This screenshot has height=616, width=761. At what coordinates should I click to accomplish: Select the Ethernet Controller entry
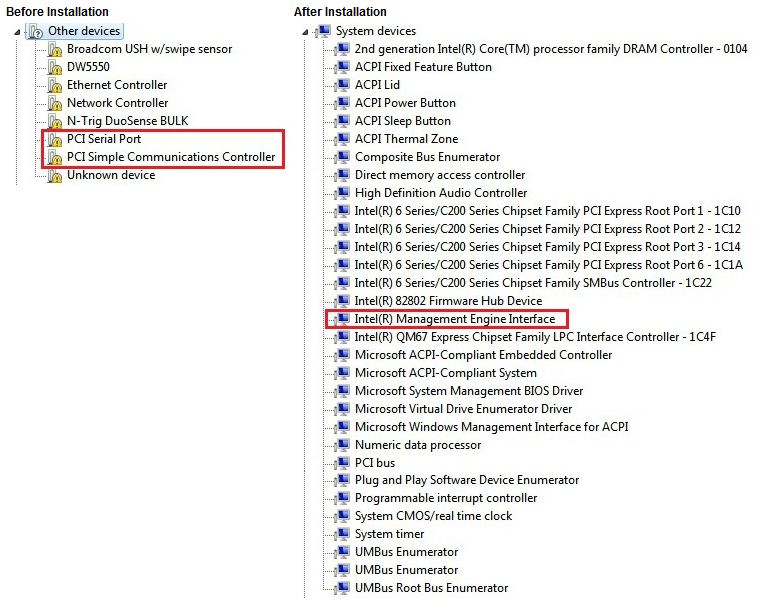click(117, 85)
